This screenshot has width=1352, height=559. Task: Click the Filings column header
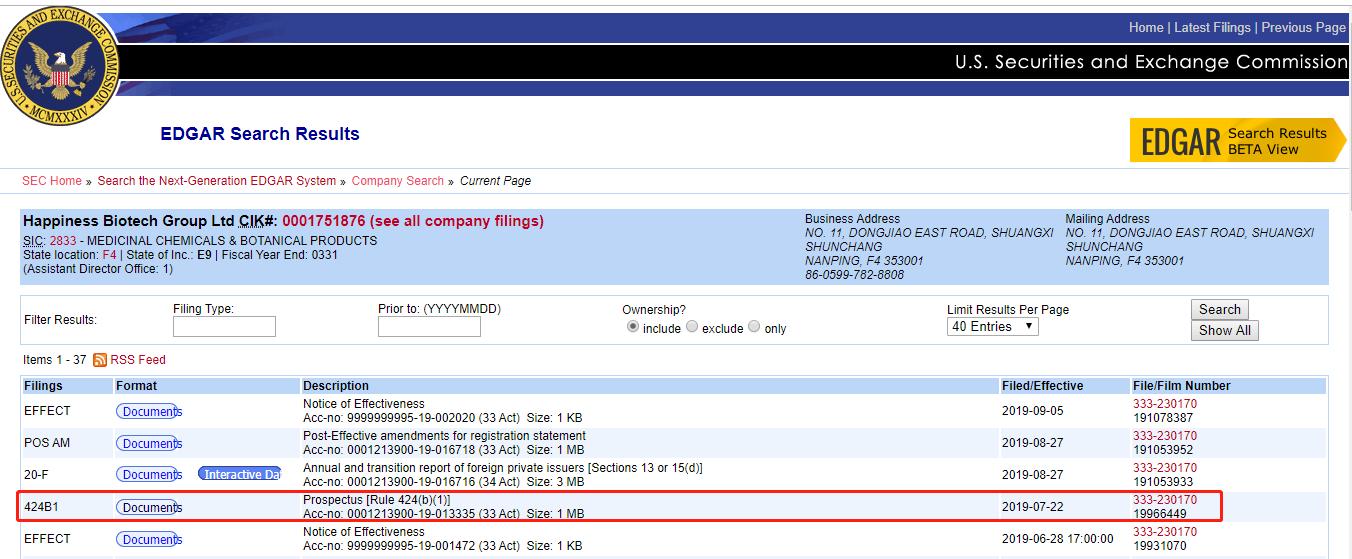pyautogui.click(x=43, y=386)
